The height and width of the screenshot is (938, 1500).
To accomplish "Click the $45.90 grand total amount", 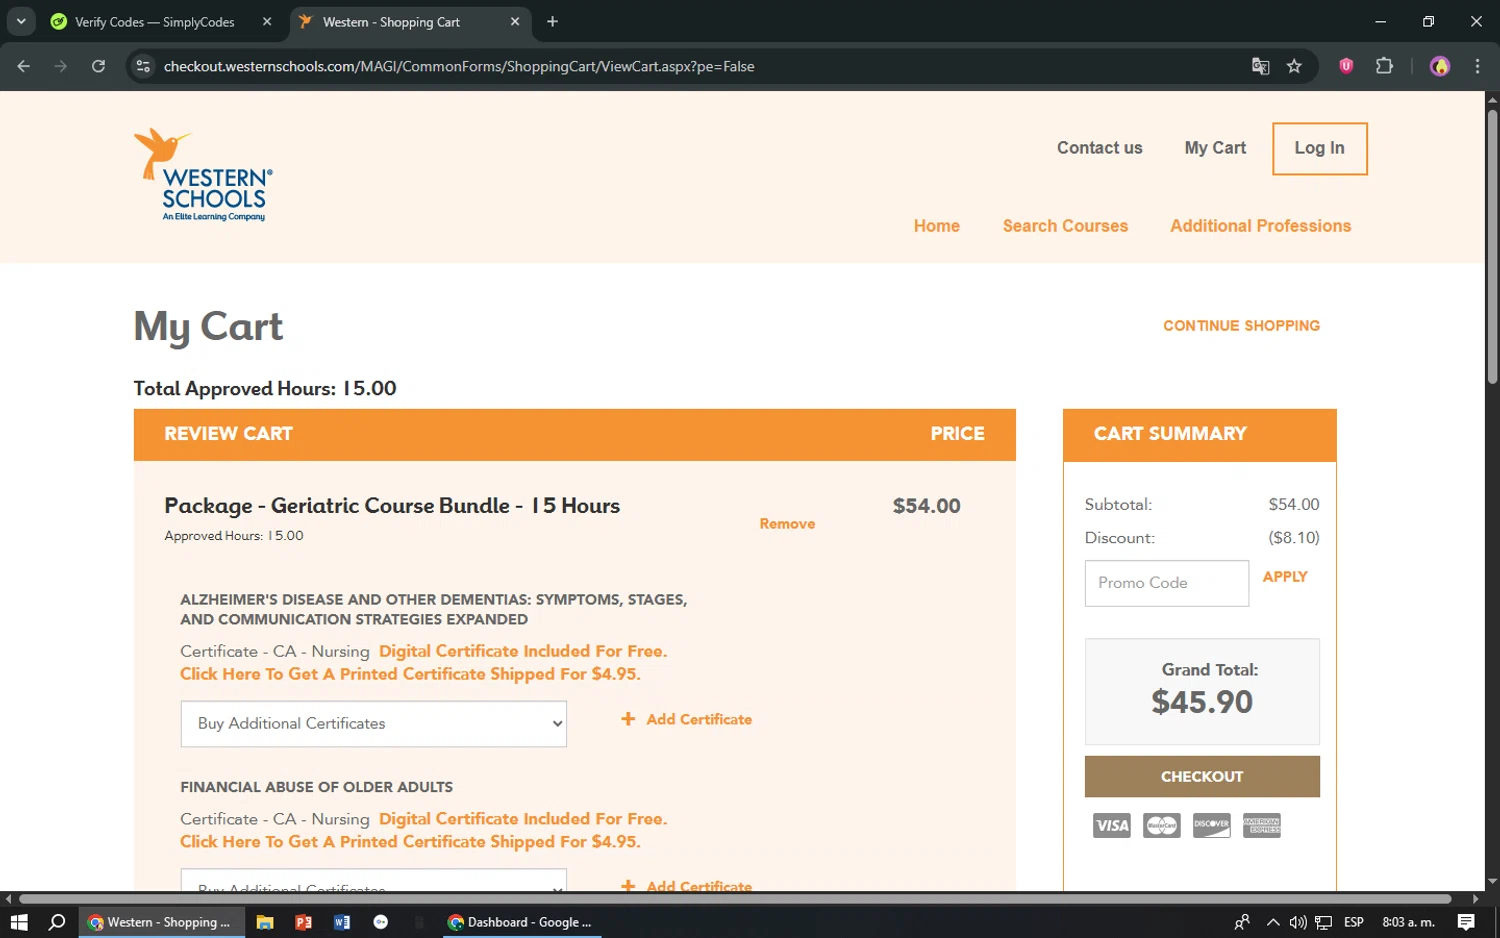I will click(x=1202, y=702).
